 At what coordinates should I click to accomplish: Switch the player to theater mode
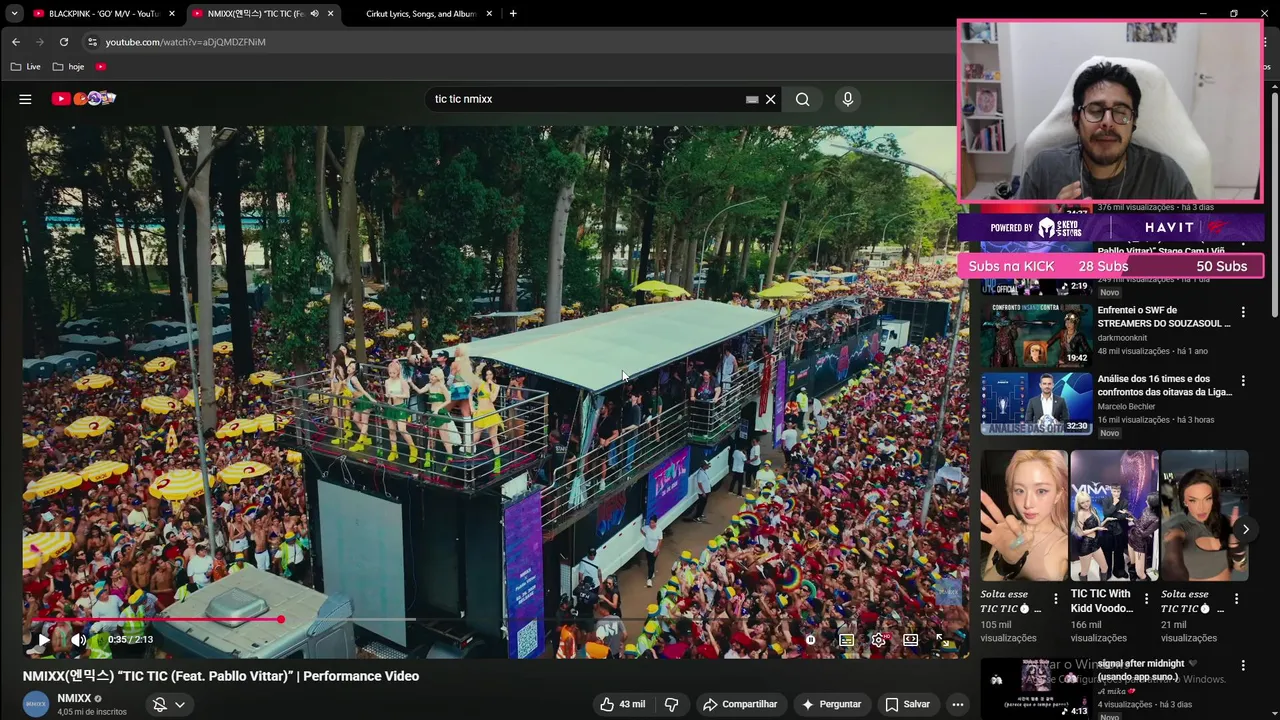tap(910, 640)
